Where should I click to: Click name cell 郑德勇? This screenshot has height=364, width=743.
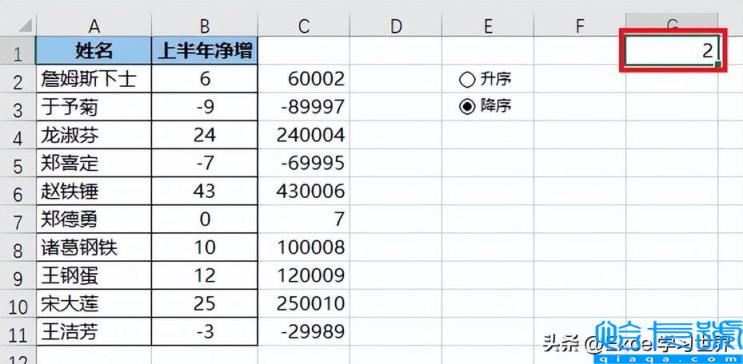[x=94, y=219]
